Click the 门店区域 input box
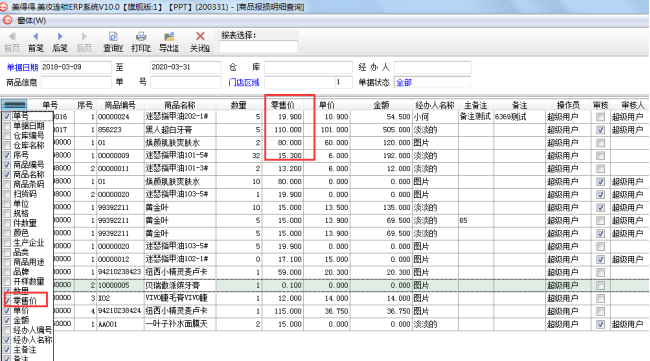The image size is (650, 361). coord(299,82)
